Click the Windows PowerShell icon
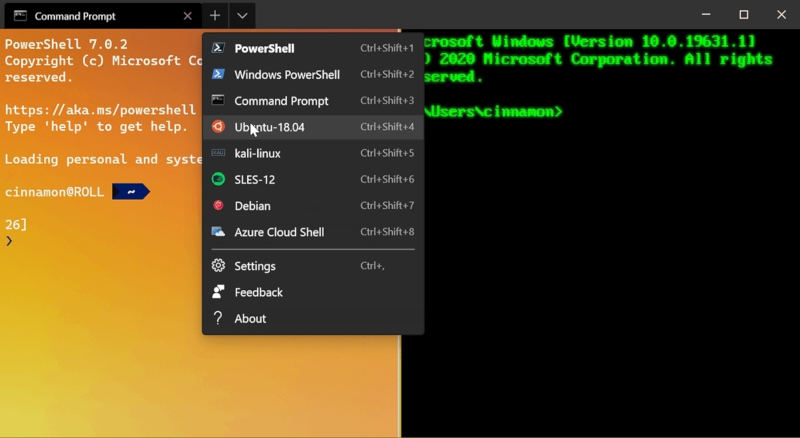This screenshot has height=438, width=800. tap(218, 74)
